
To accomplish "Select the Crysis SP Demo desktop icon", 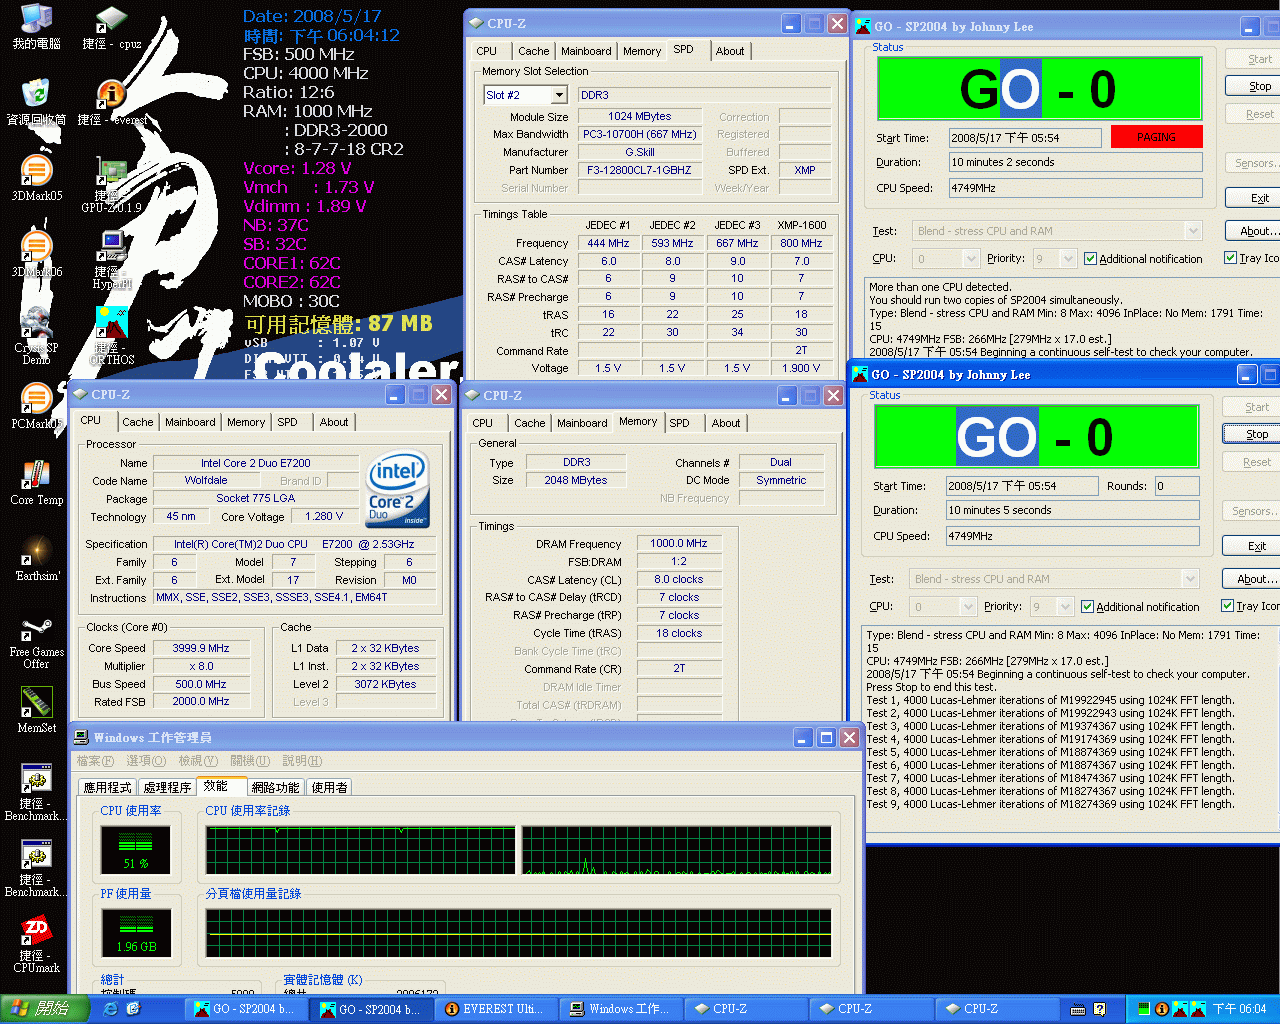I will click(36, 336).
